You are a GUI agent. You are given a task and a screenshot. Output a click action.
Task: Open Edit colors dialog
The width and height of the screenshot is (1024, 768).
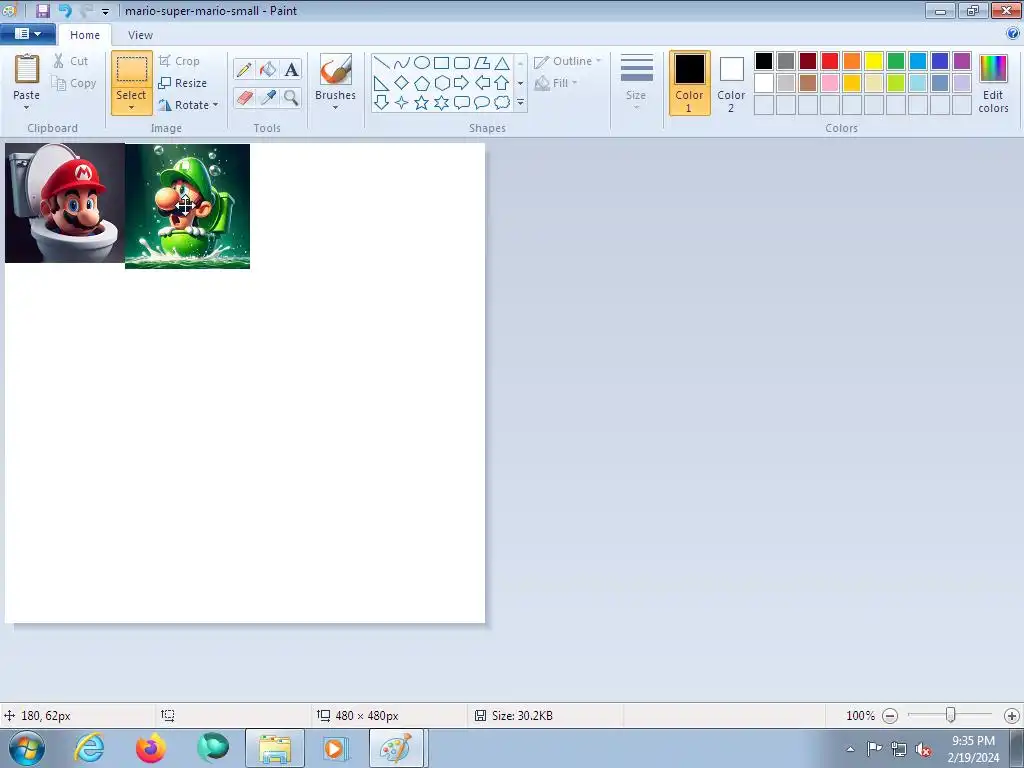(x=993, y=84)
